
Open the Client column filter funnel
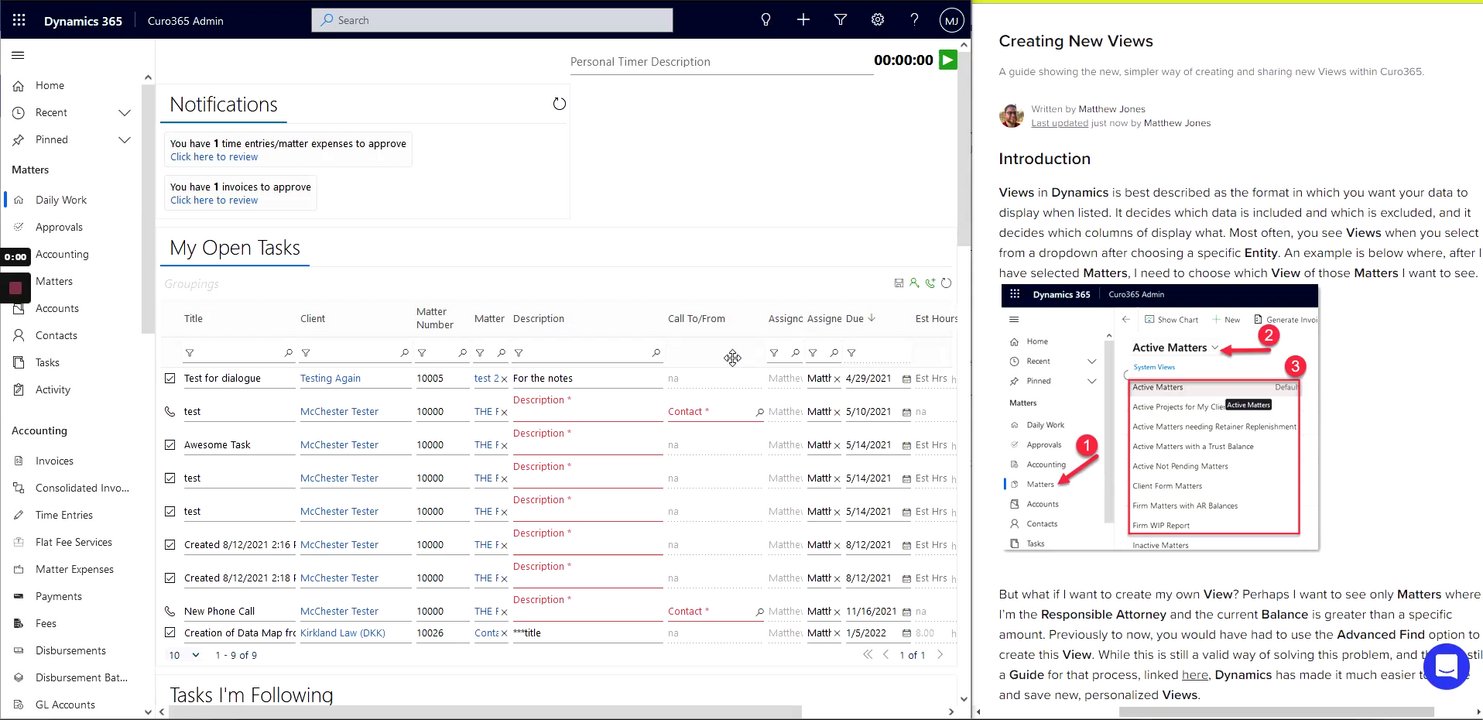pos(306,353)
